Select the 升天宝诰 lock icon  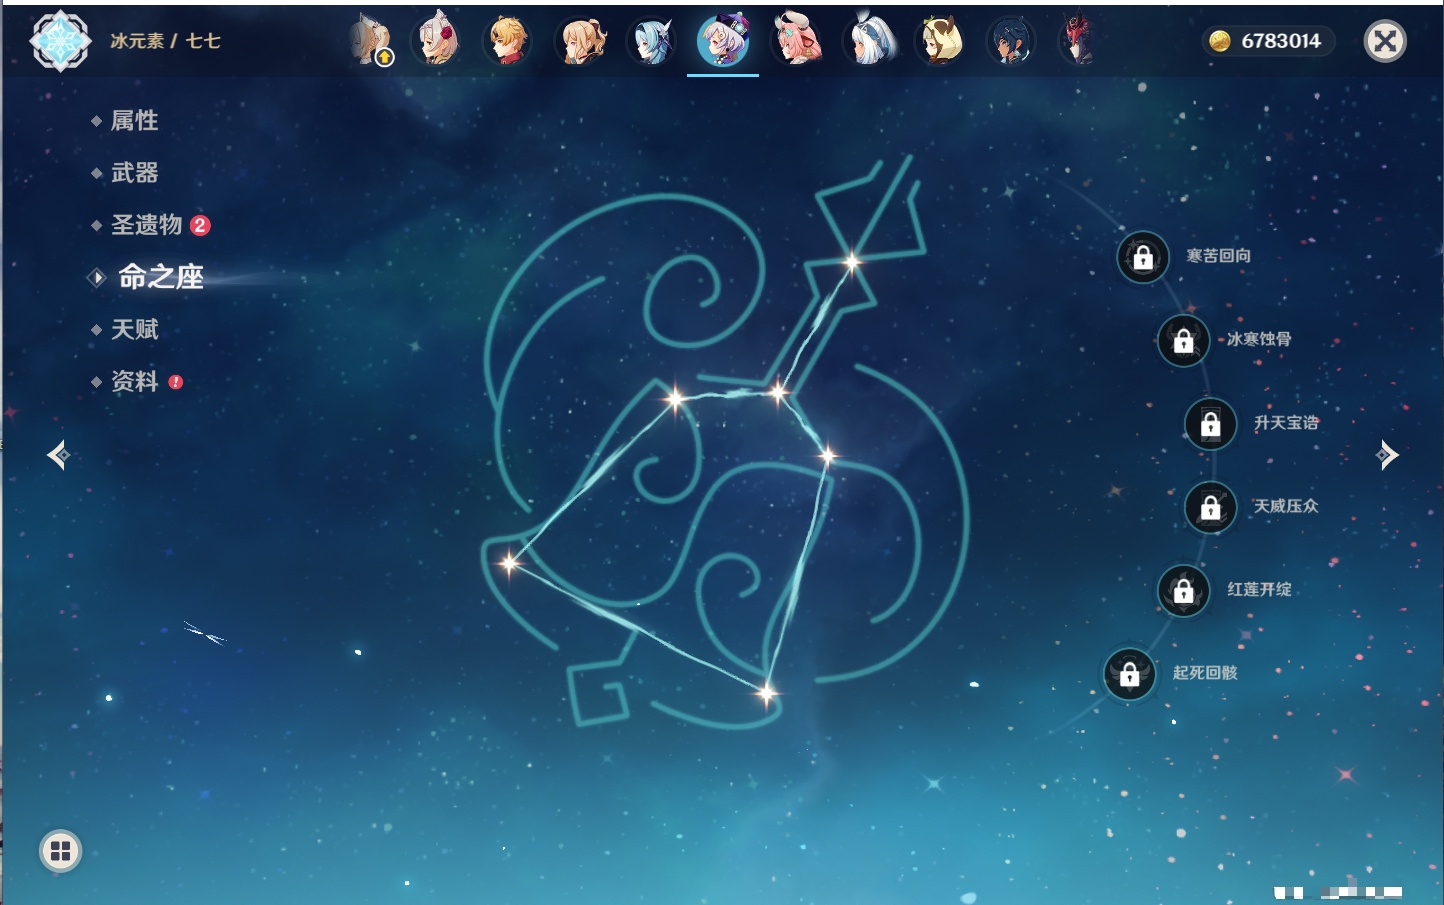1211,424
